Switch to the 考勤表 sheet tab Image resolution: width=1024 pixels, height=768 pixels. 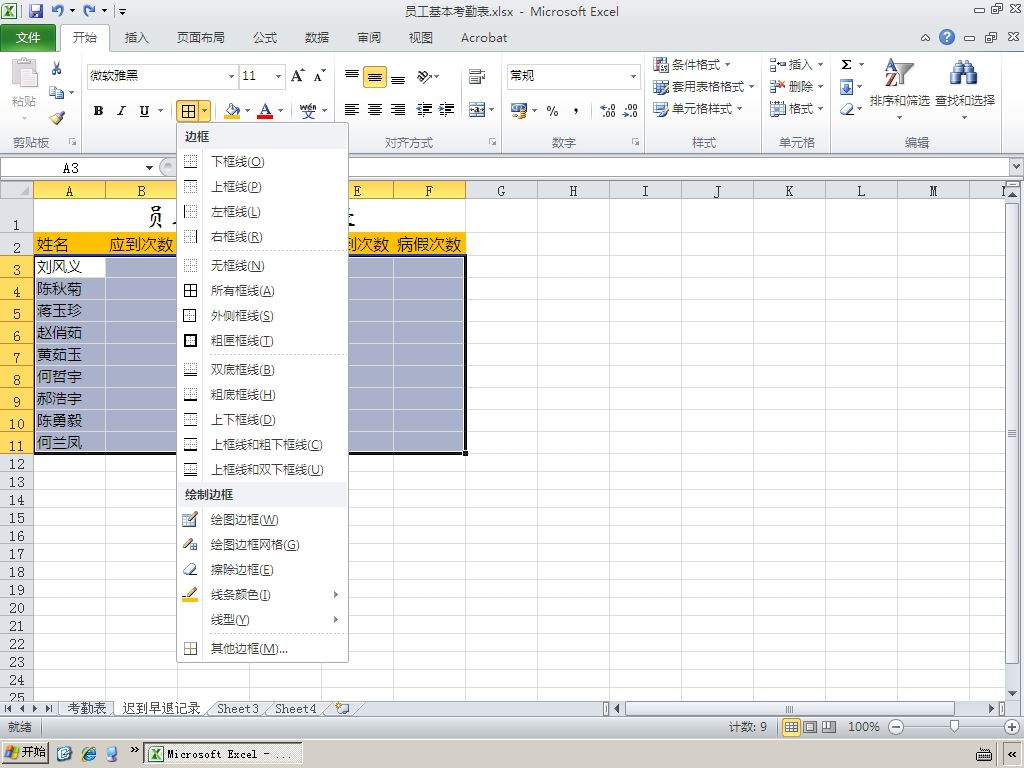(87, 709)
